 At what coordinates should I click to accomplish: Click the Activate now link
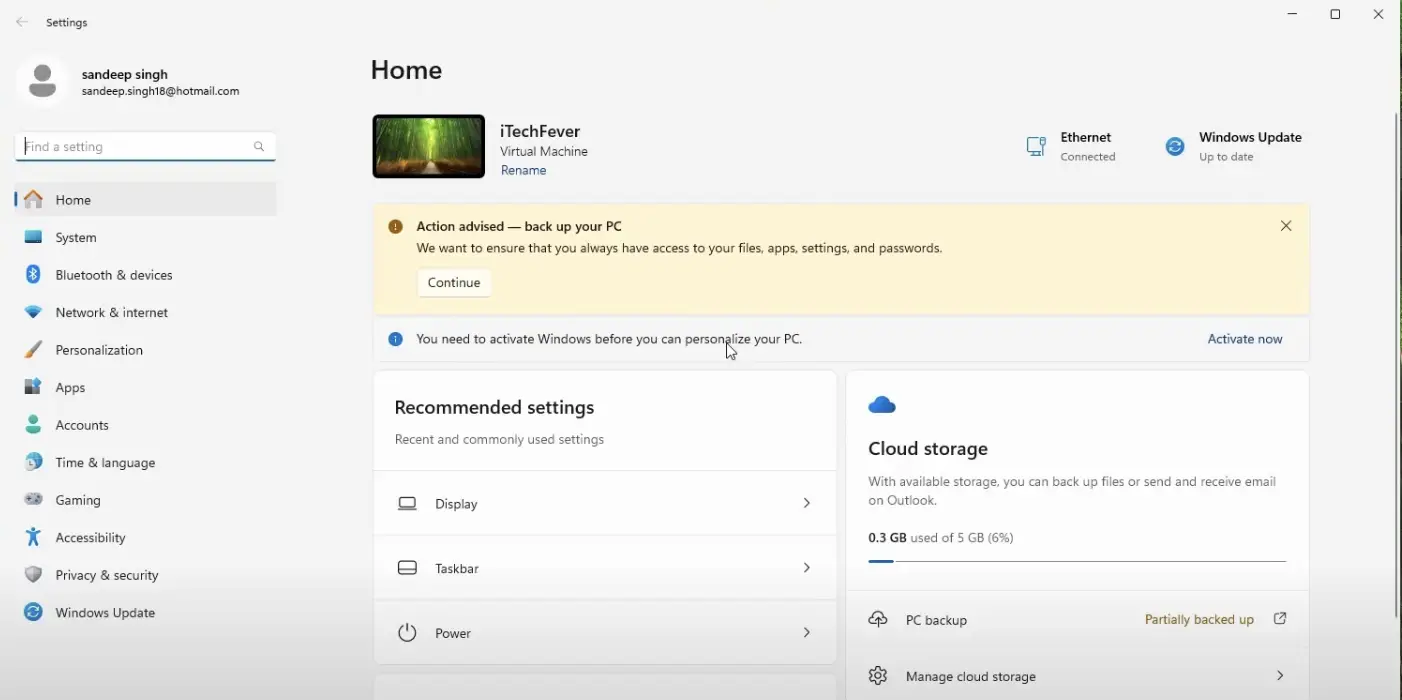(1245, 339)
